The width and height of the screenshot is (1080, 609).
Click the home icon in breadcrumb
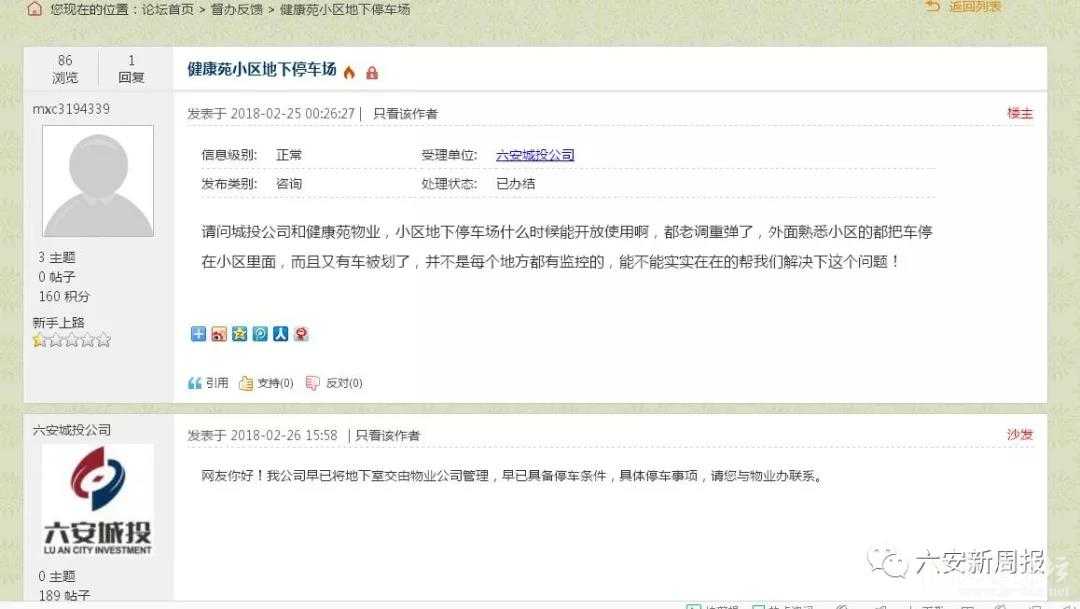point(34,9)
